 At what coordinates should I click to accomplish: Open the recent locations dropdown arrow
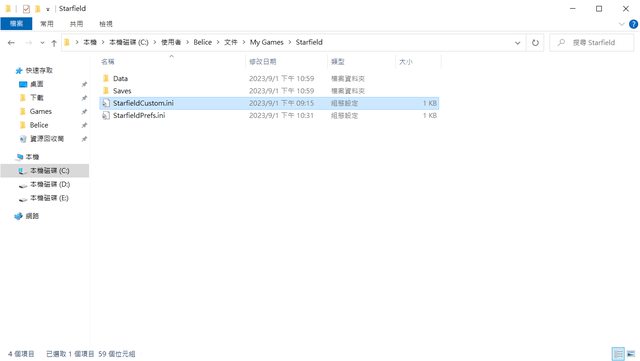(42, 42)
